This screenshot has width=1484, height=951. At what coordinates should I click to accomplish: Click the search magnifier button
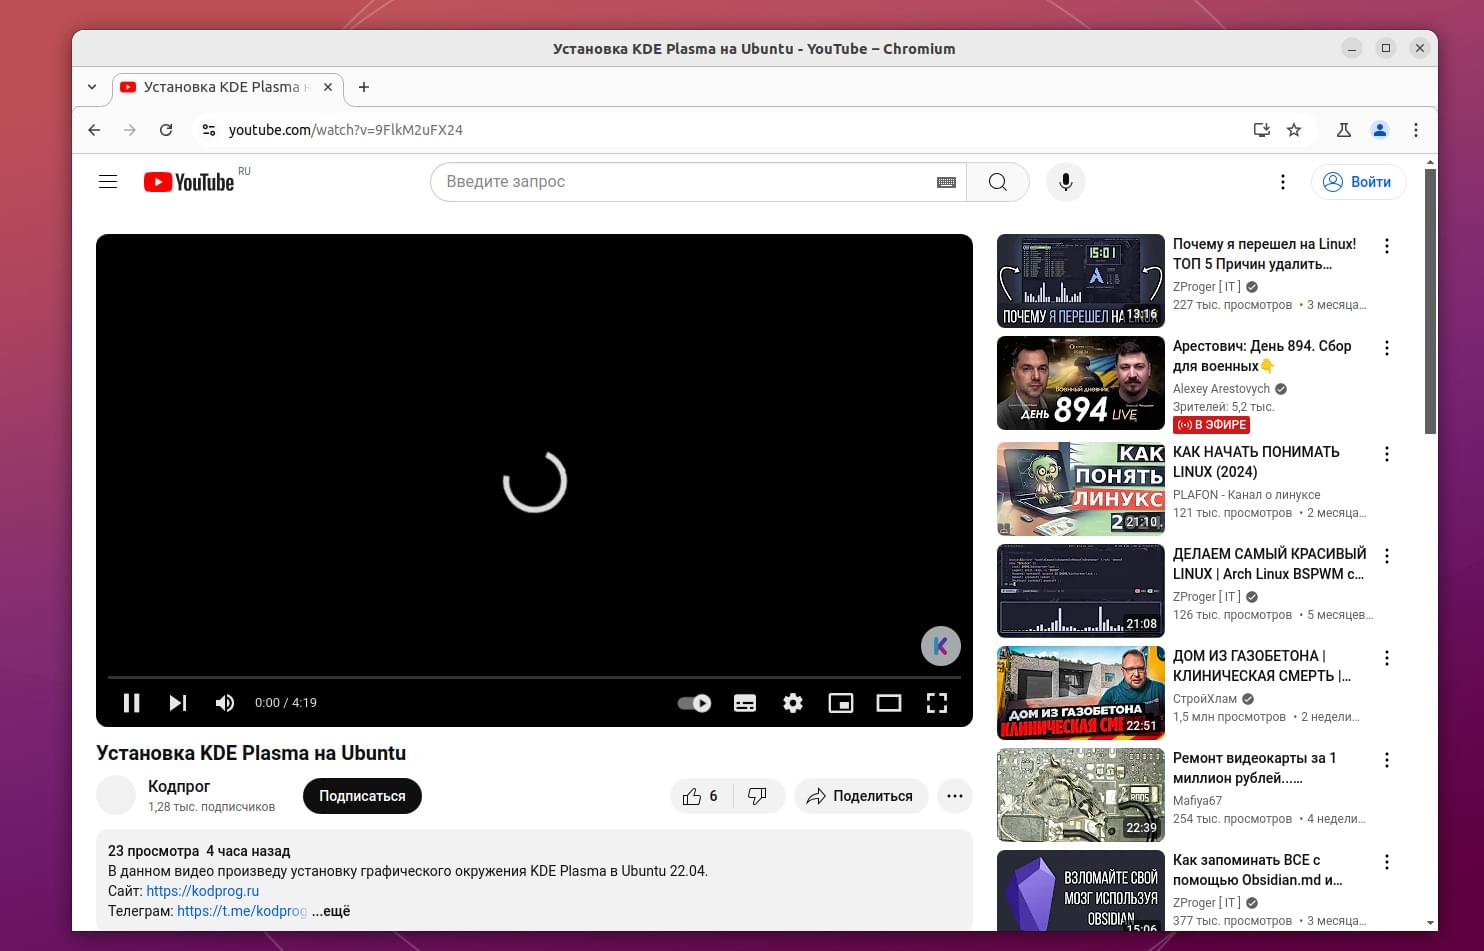[x=998, y=182]
